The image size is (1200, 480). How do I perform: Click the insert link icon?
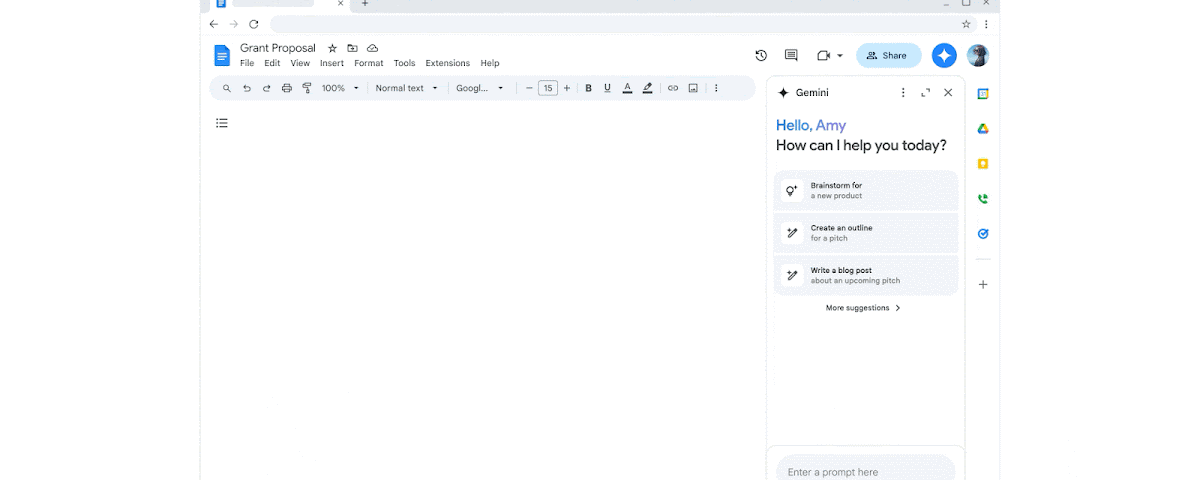(673, 88)
